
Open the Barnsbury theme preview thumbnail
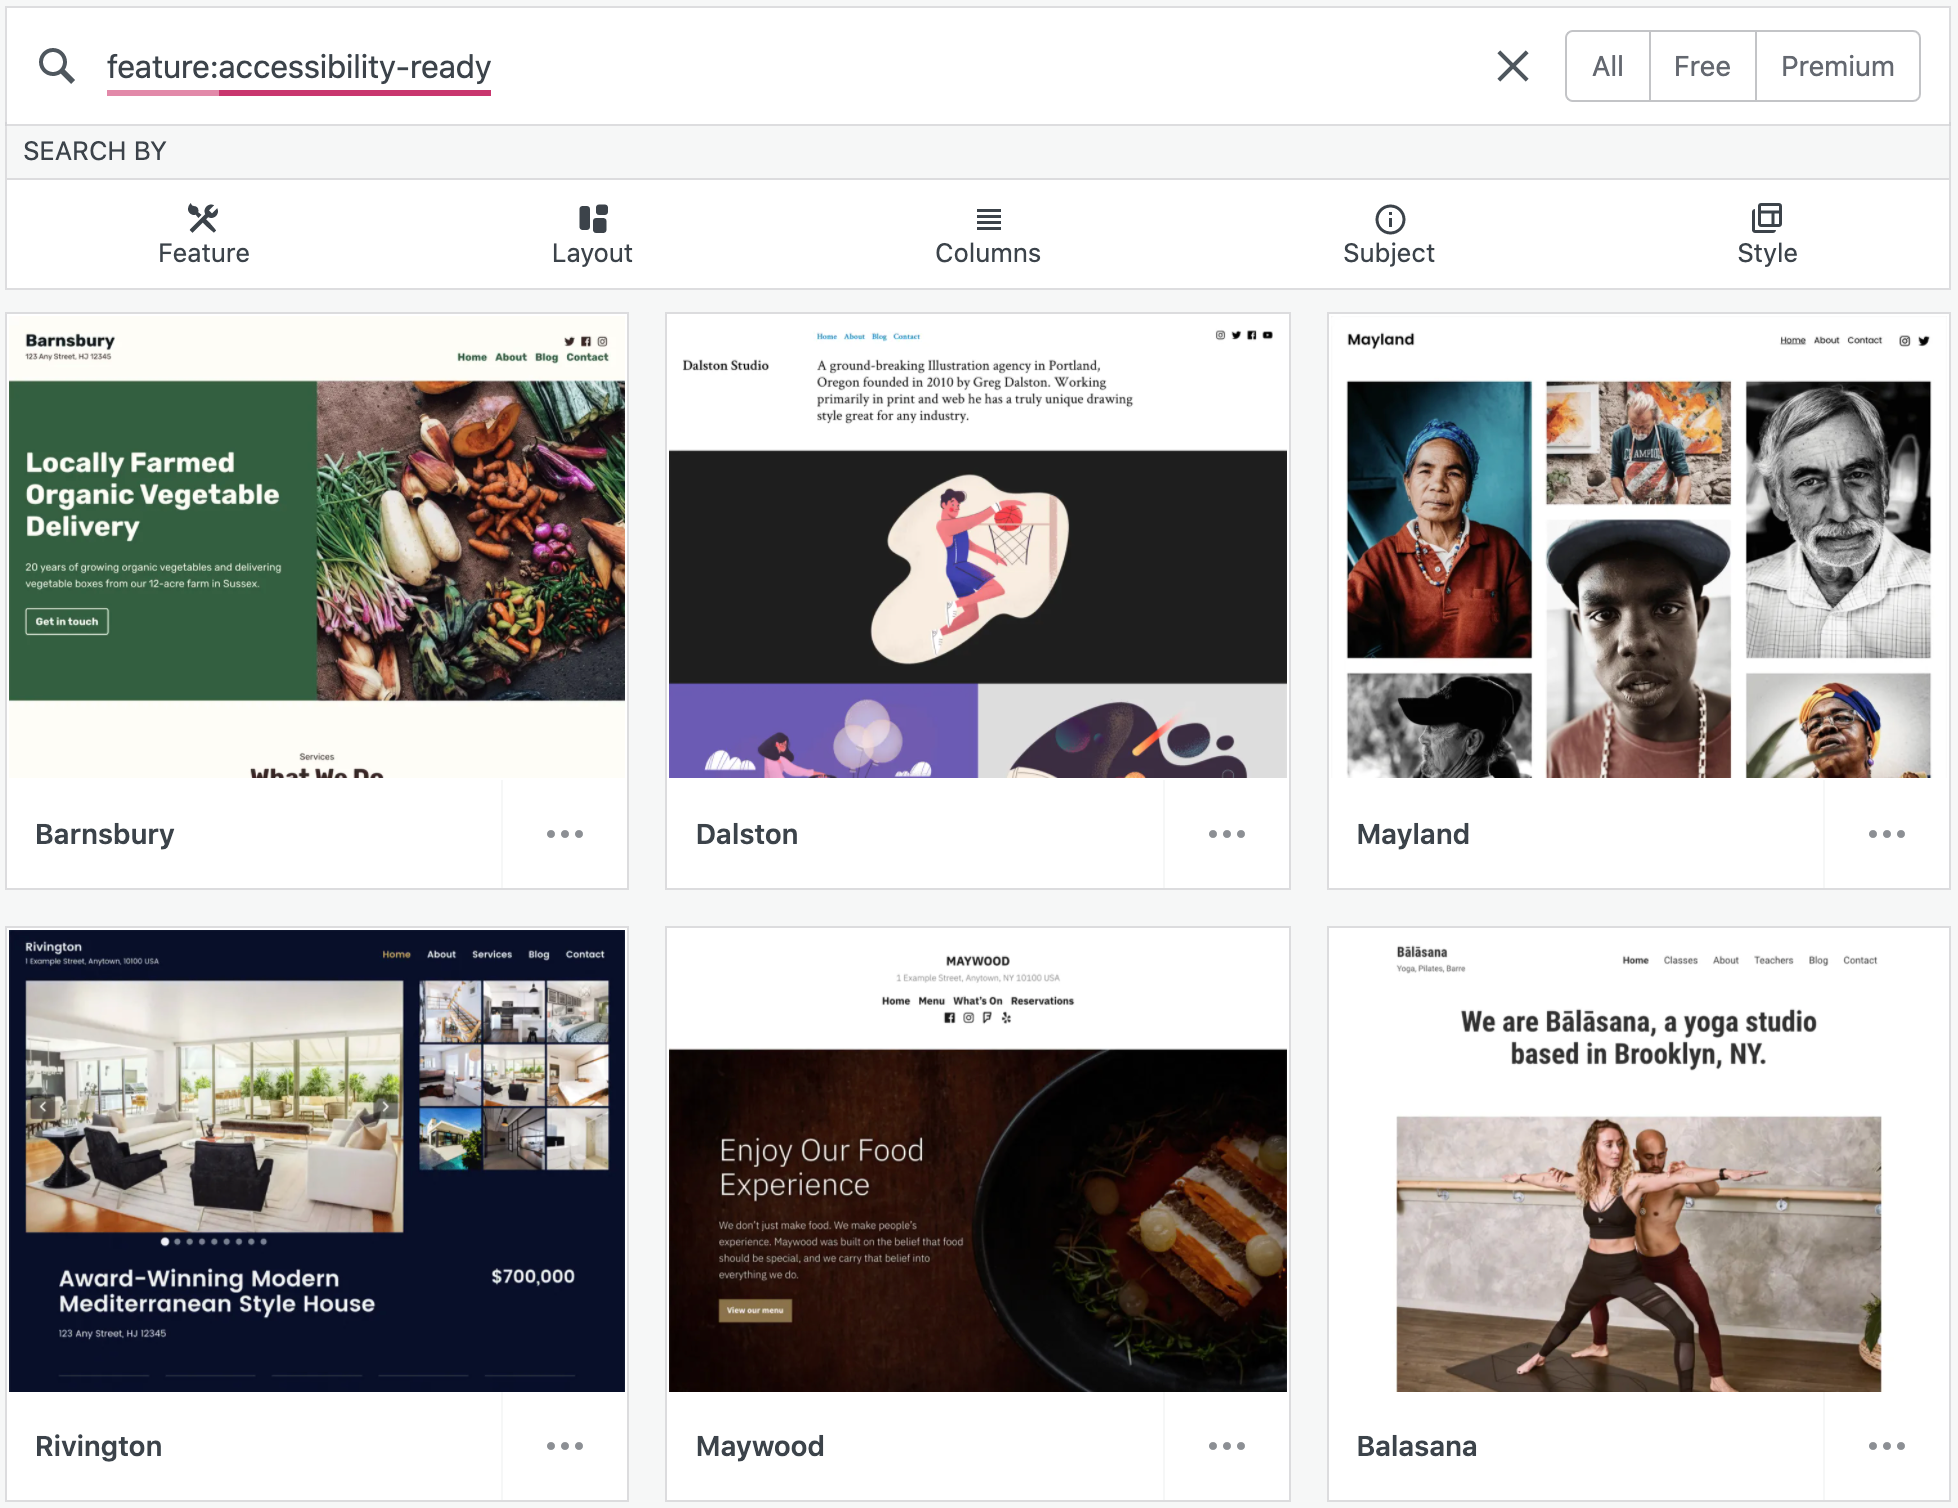317,546
